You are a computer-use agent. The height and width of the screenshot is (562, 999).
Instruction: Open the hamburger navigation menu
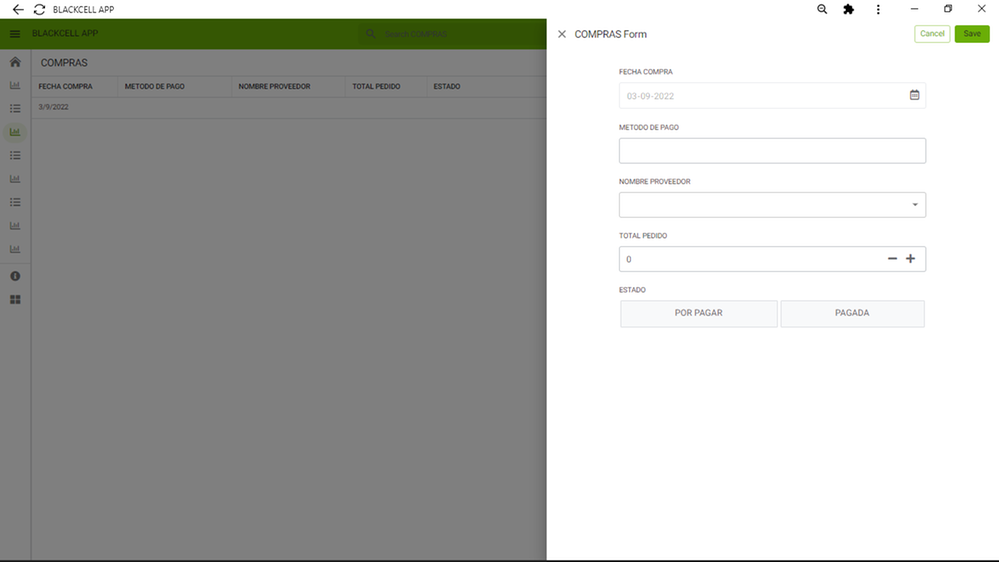[x=15, y=34]
